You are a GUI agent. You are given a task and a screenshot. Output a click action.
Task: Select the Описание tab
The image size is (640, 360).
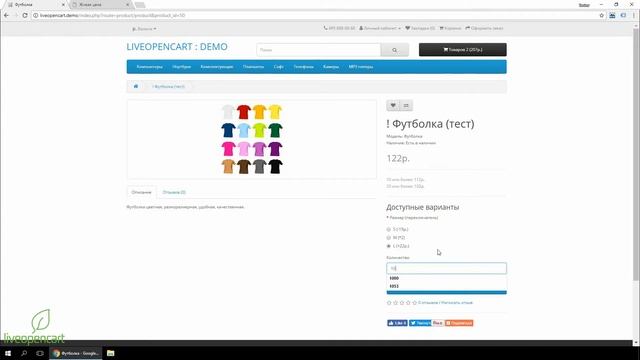point(141,192)
